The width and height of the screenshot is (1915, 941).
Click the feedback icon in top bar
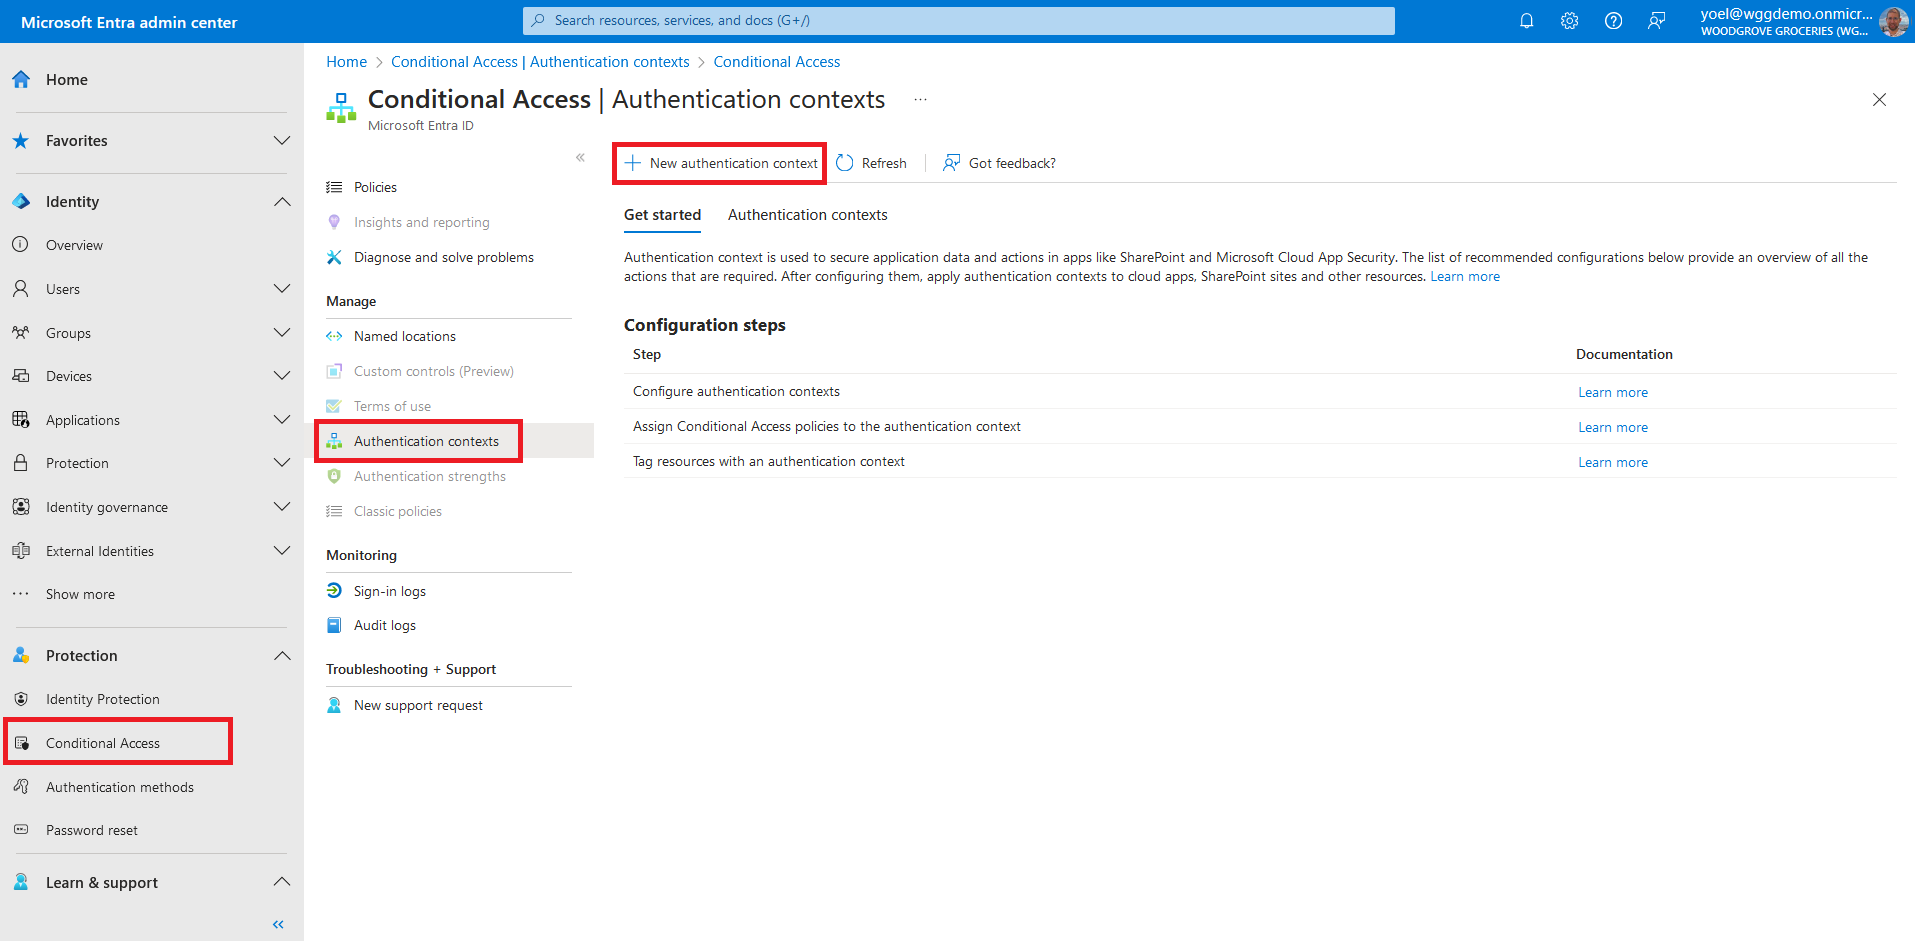(1656, 21)
